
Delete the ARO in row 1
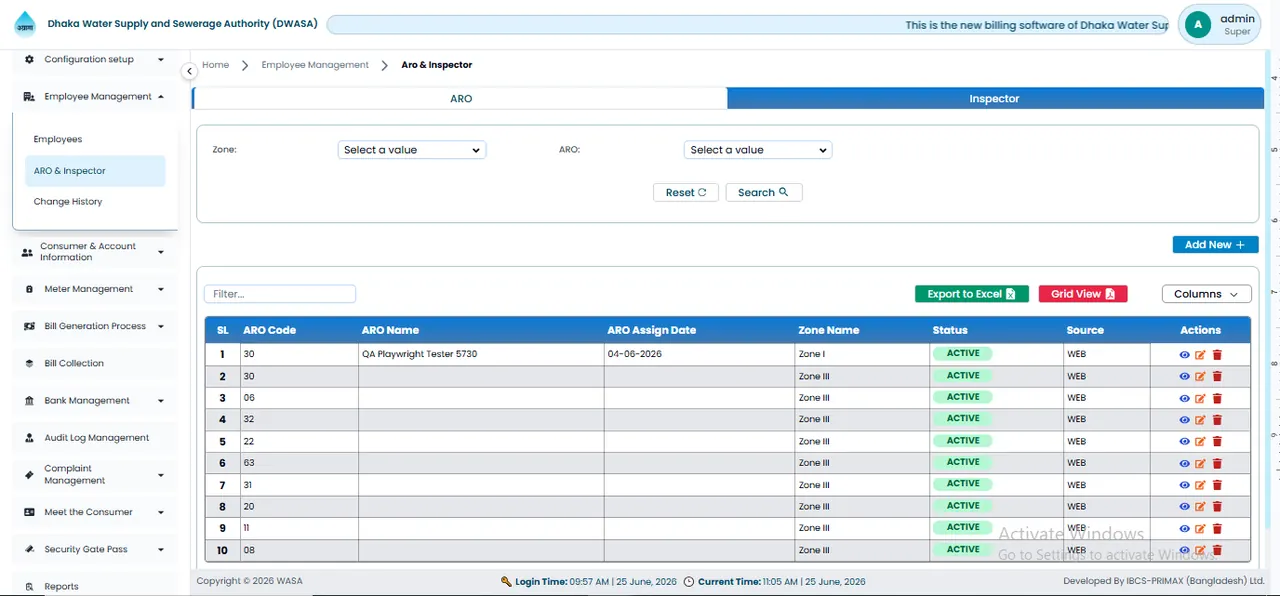(x=1217, y=355)
